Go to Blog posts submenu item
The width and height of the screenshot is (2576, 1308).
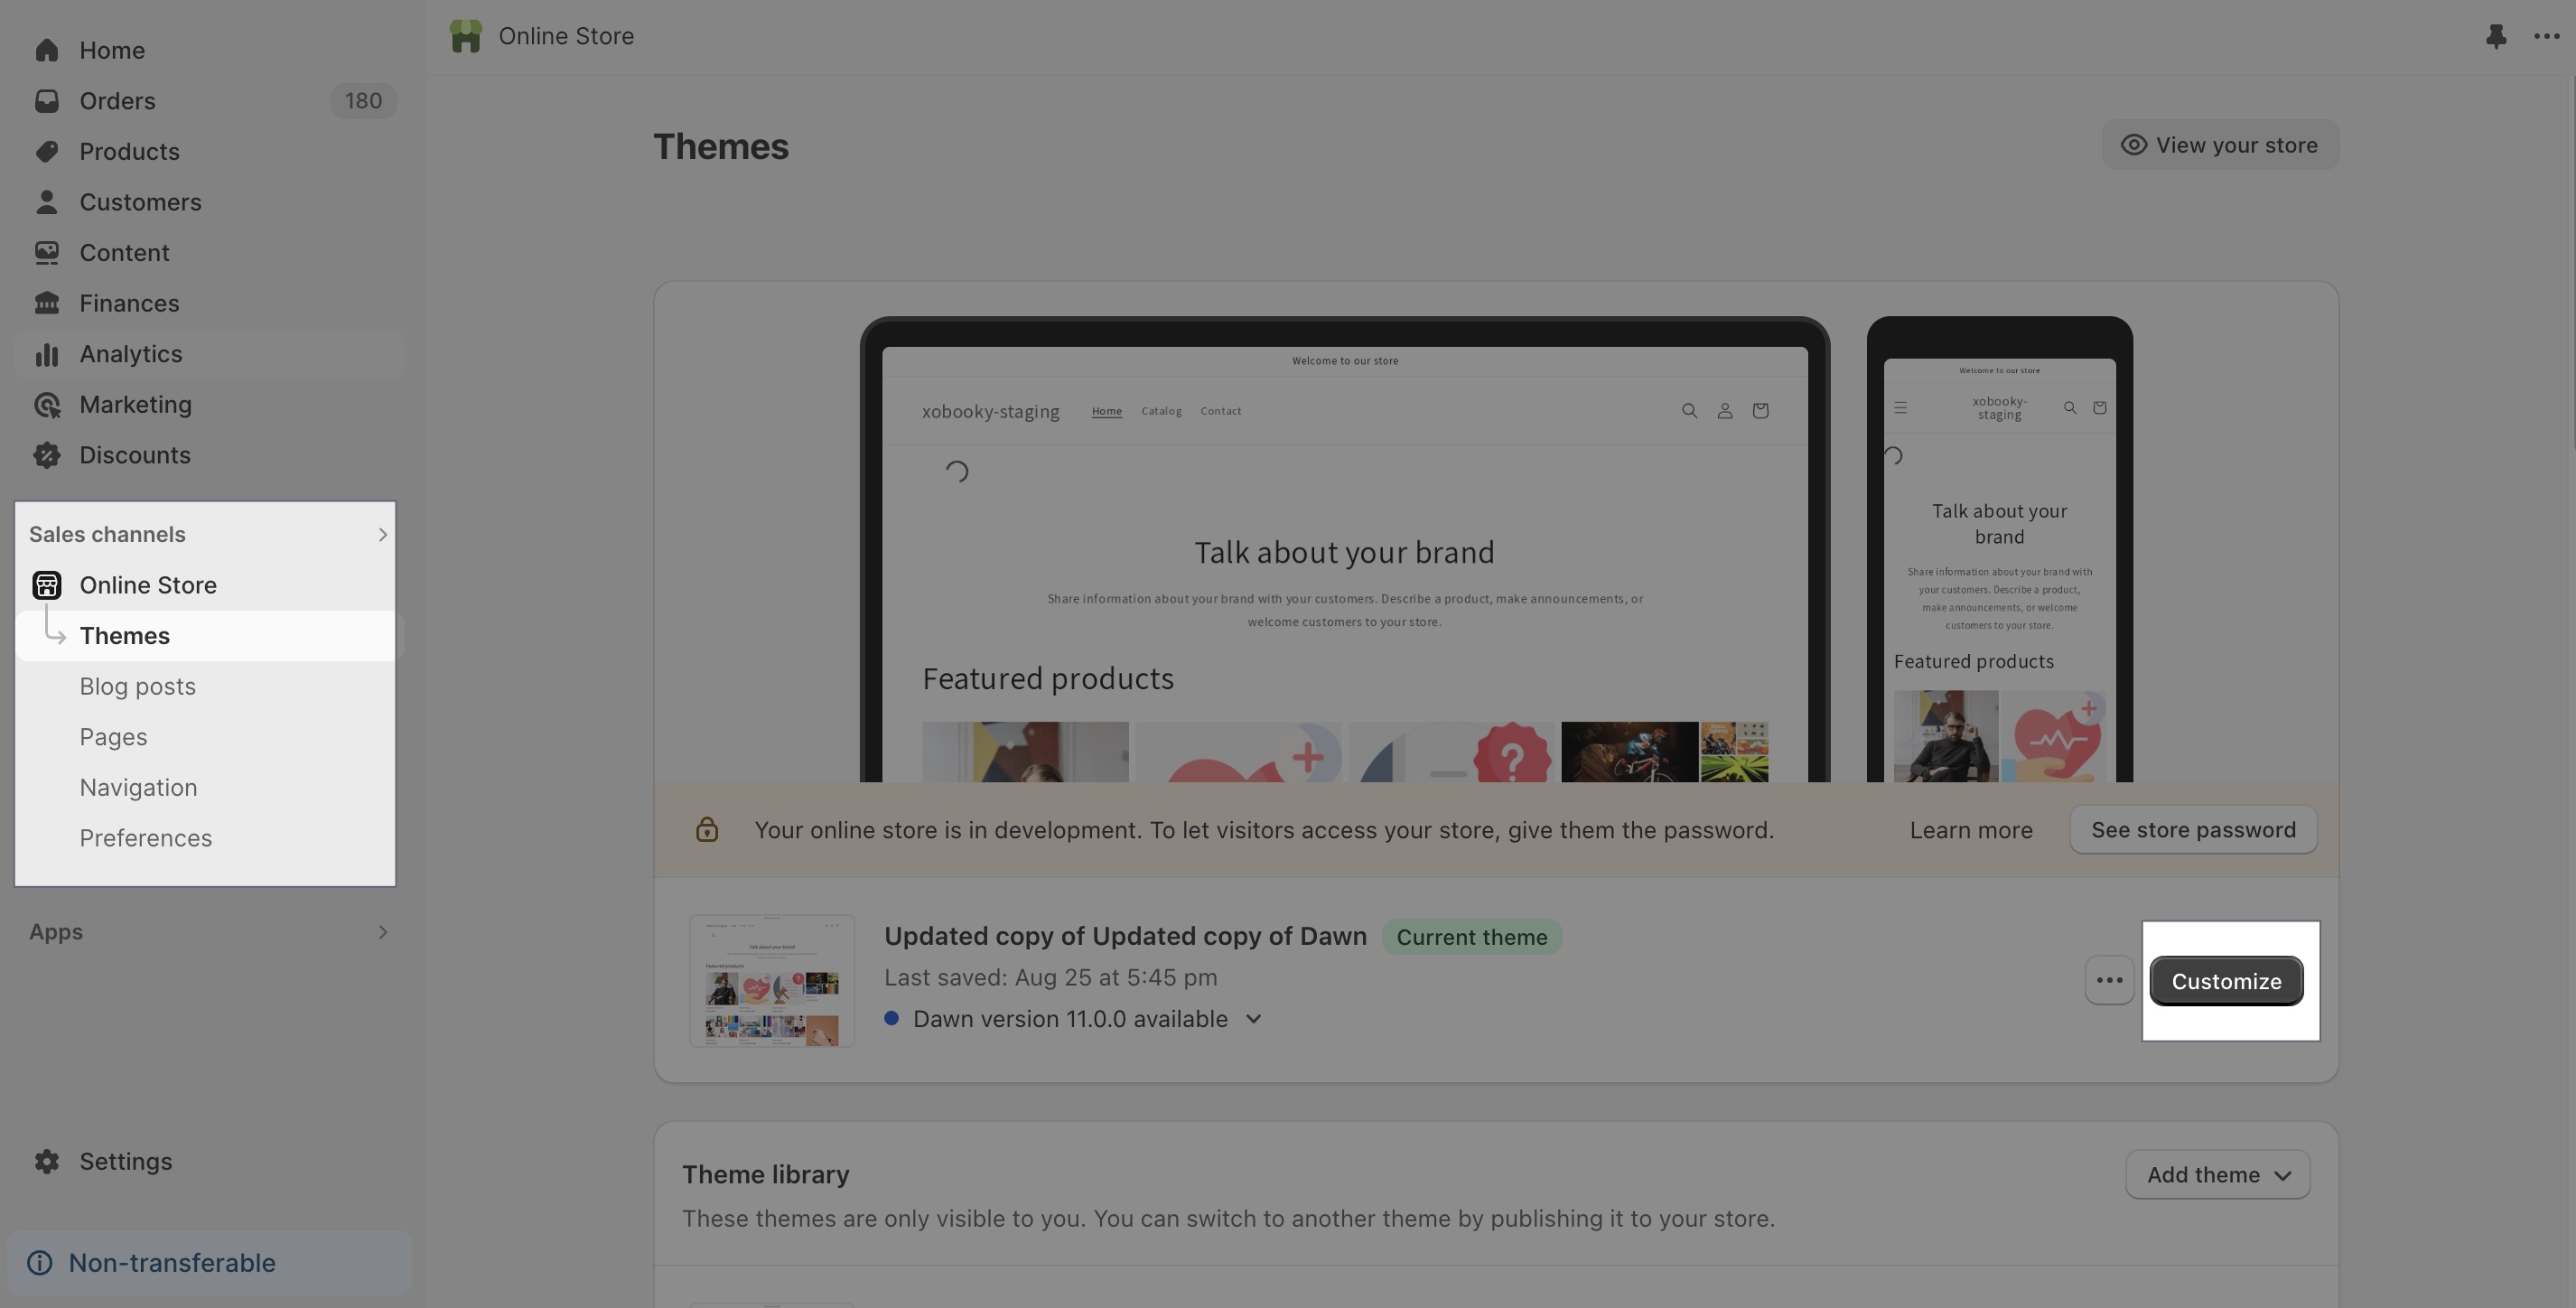click(137, 687)
